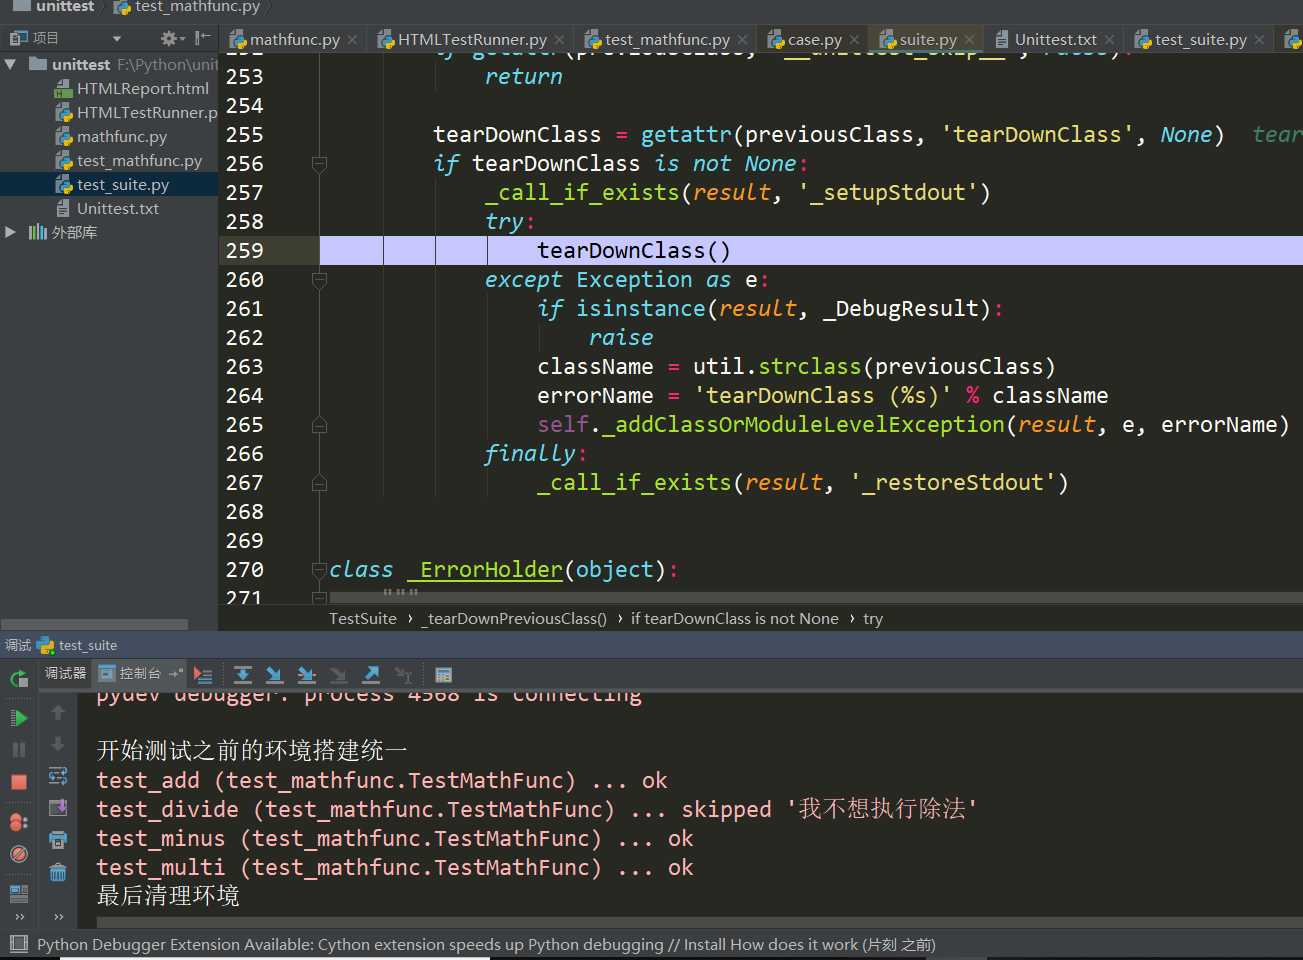Select Unittest.txt in project tree
The width and height of the screenshot is (1303, 960).
[x=107, y=208]
